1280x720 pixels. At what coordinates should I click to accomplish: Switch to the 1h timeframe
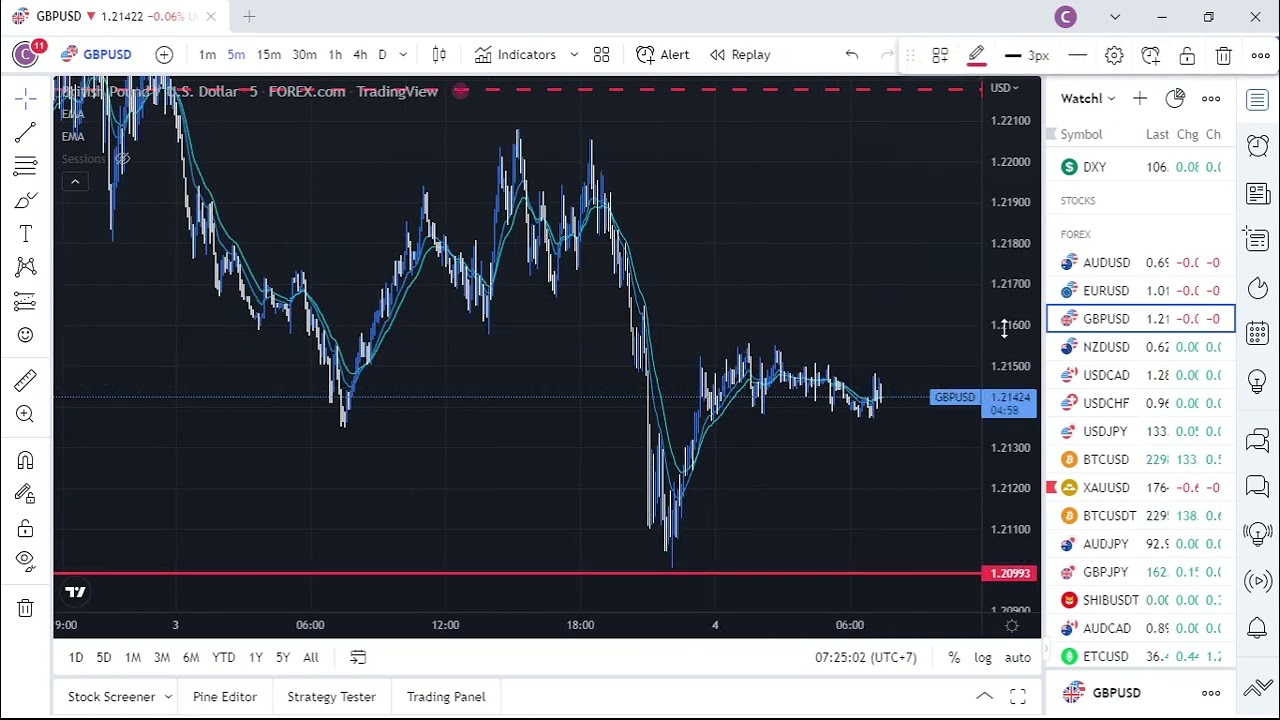[335, 55]
